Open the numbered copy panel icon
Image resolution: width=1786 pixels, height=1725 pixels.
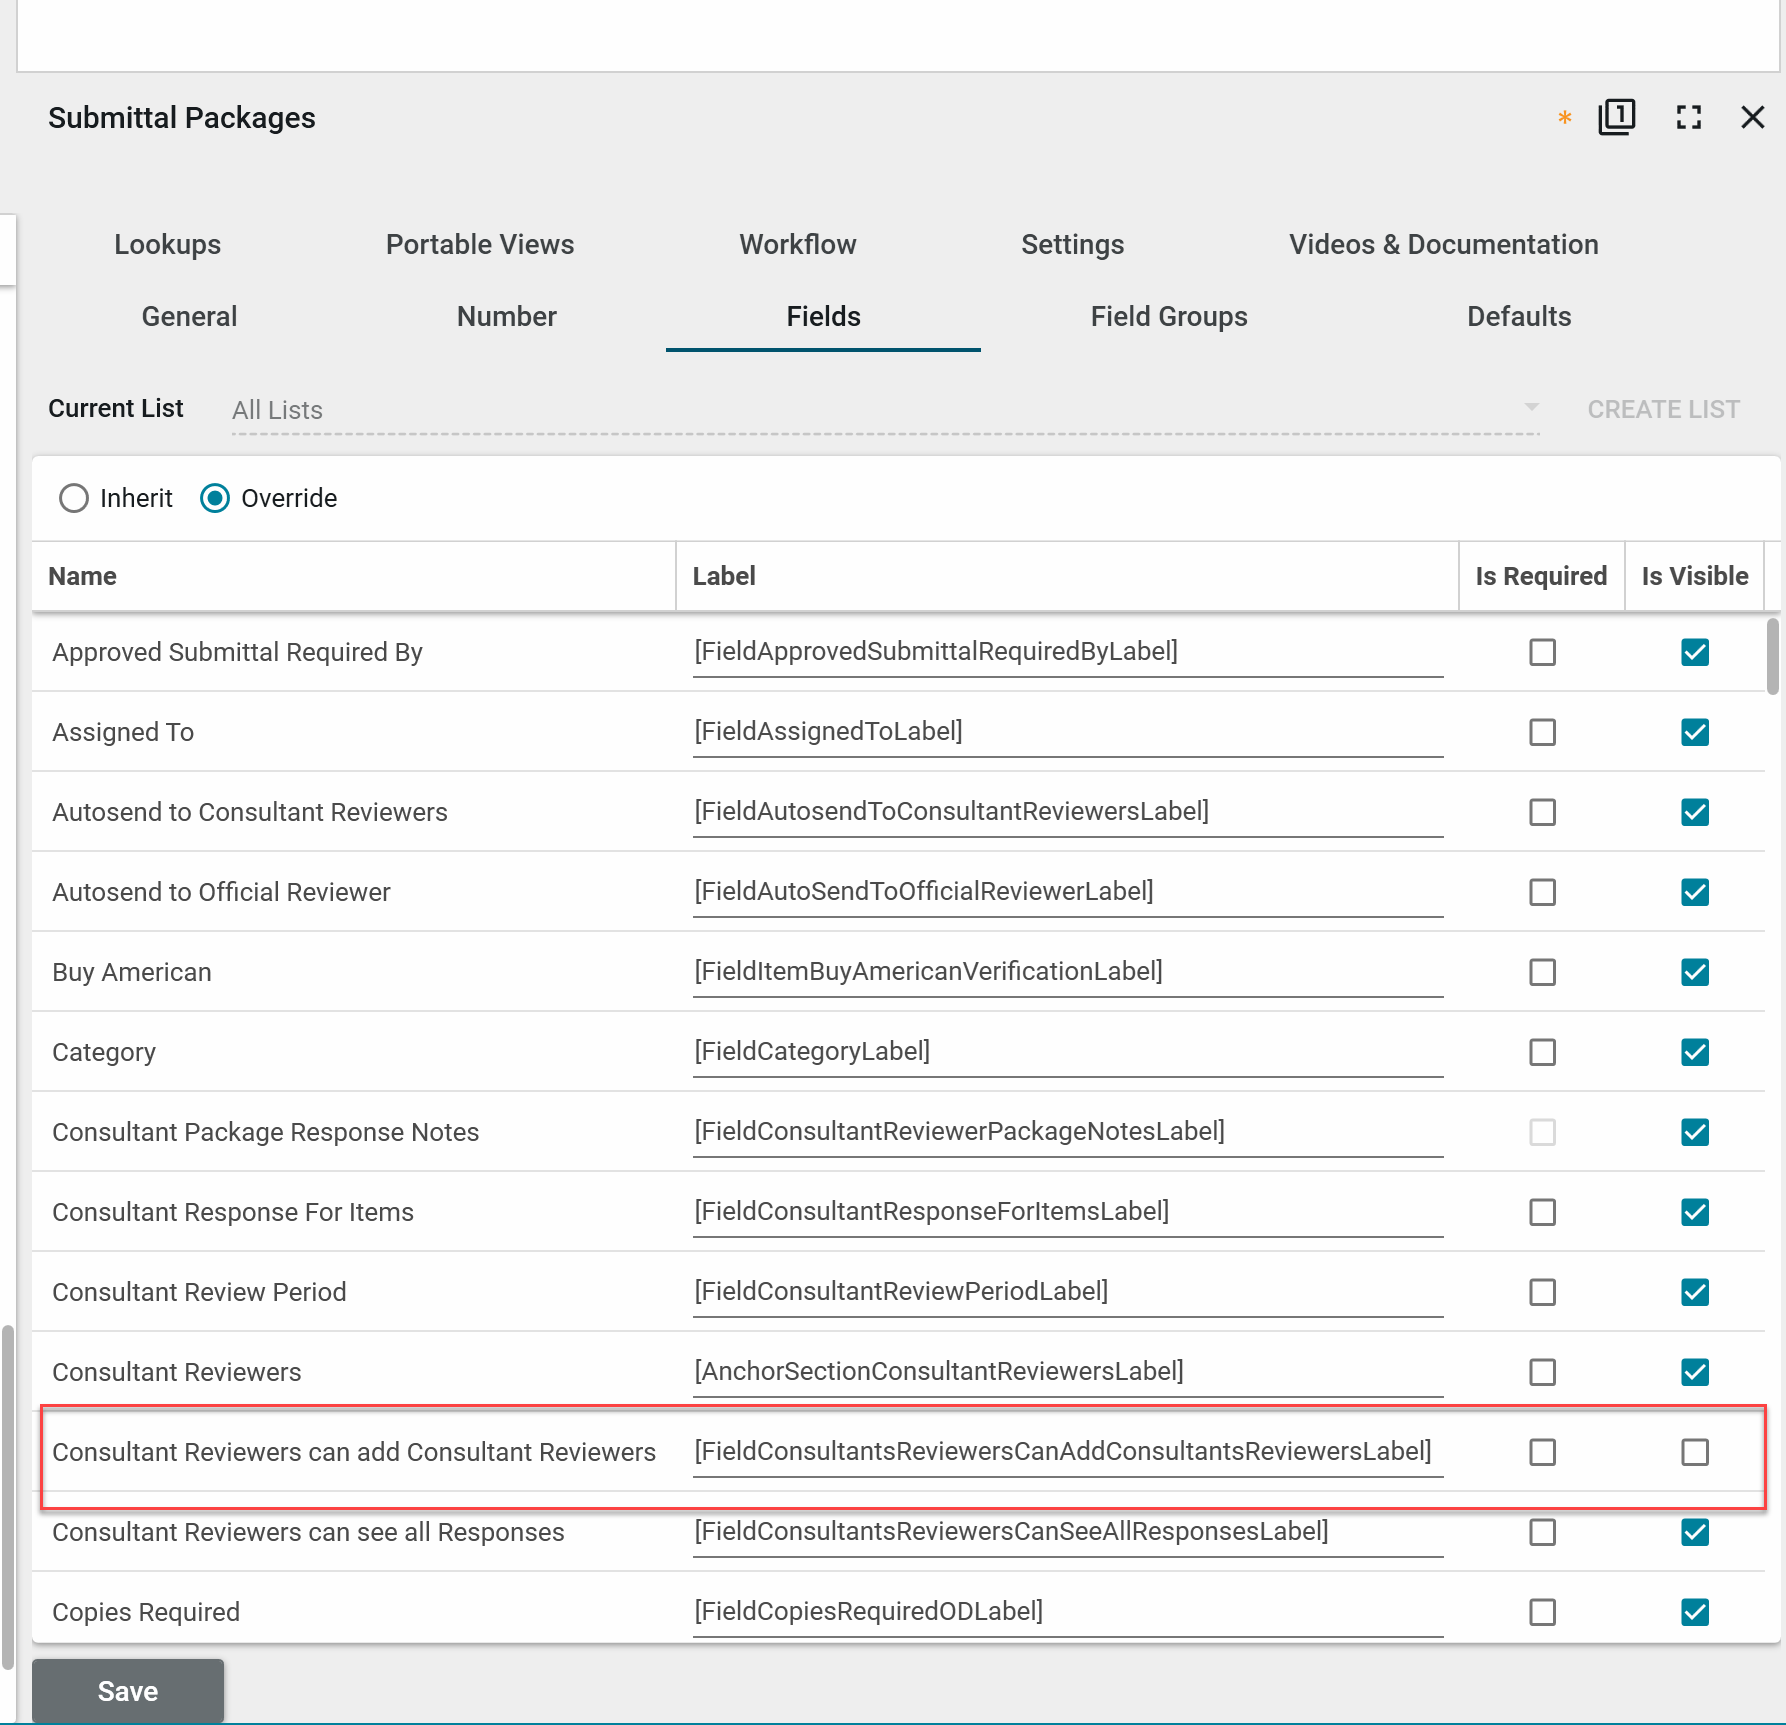click(x=1616, y=117)
